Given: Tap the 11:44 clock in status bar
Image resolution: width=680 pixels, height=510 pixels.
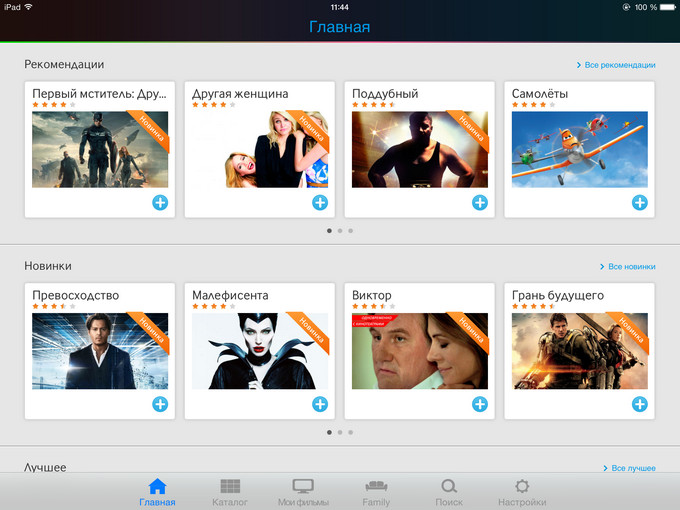Looking at the screenshot, I should 340,7.
